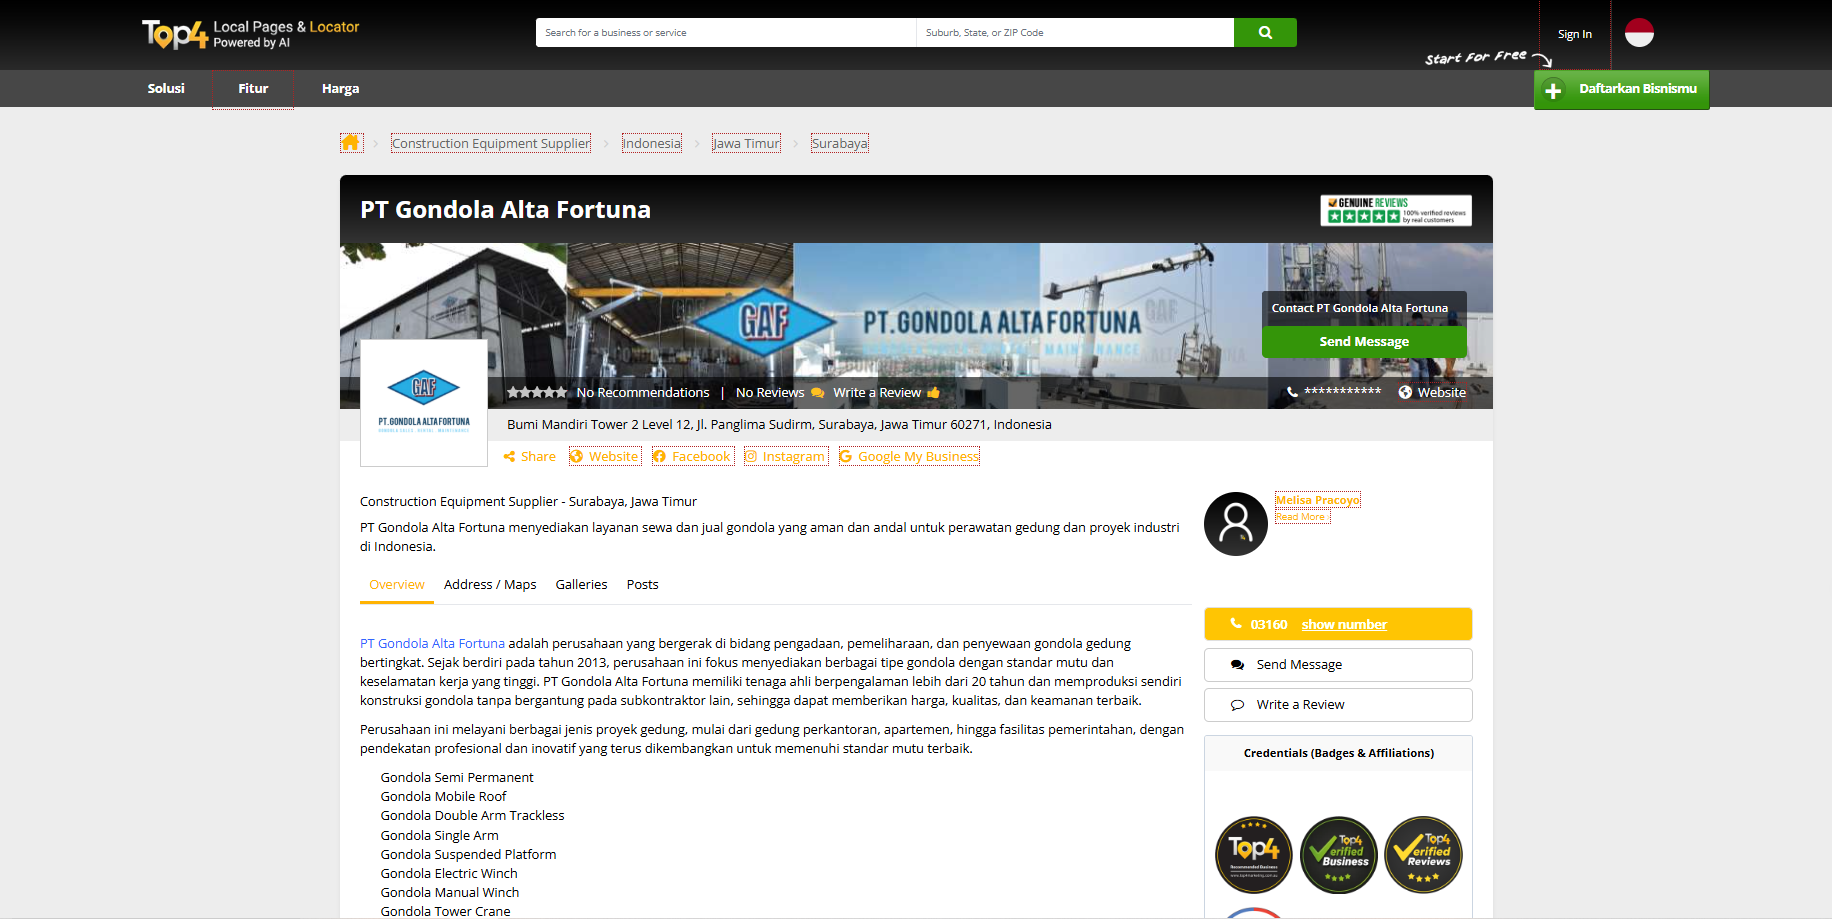Click Construction Equipment Supplier breadcrumb
Image resolution: width=1832 pixels, height=919 pixels.
point(491,143)
